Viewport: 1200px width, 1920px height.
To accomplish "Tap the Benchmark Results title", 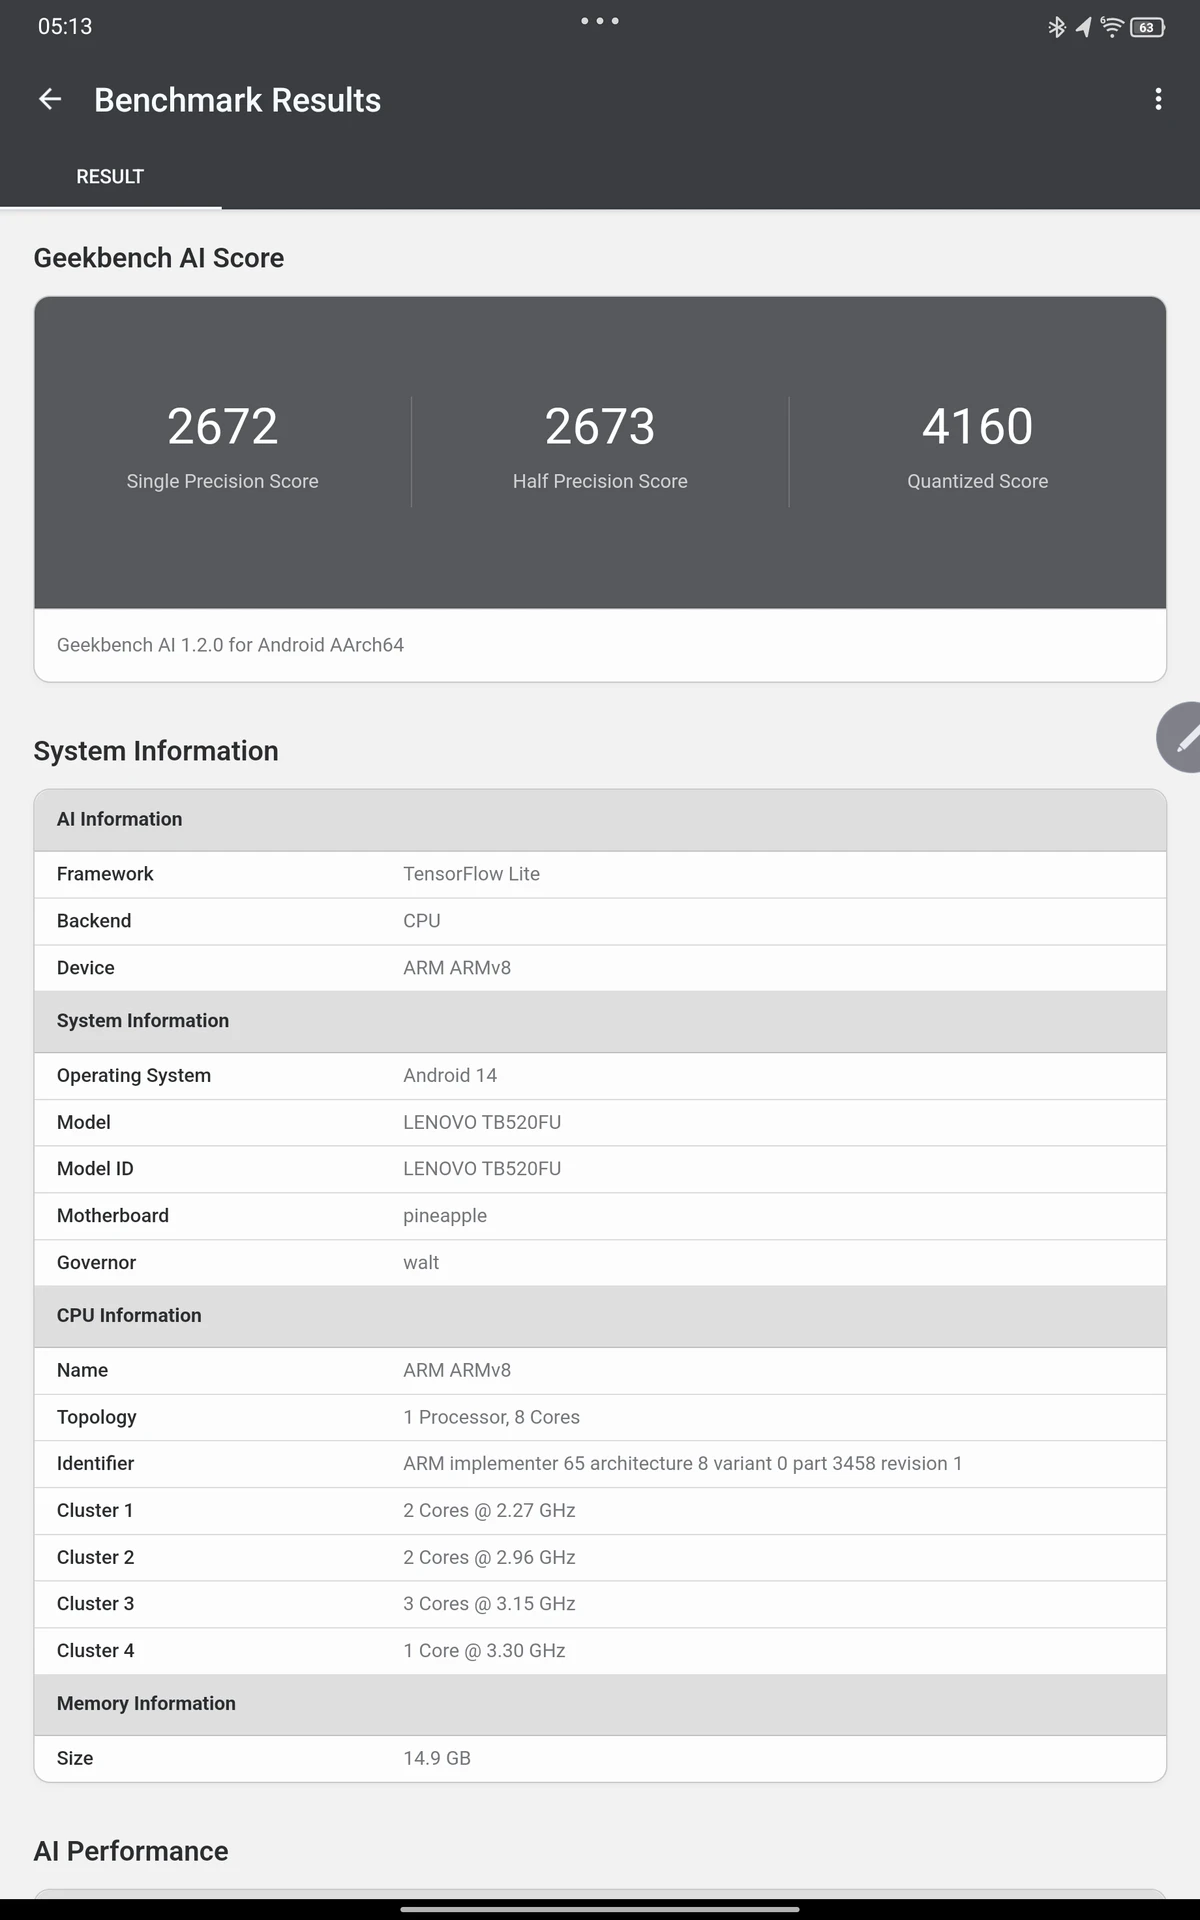I will coord(237,100).
